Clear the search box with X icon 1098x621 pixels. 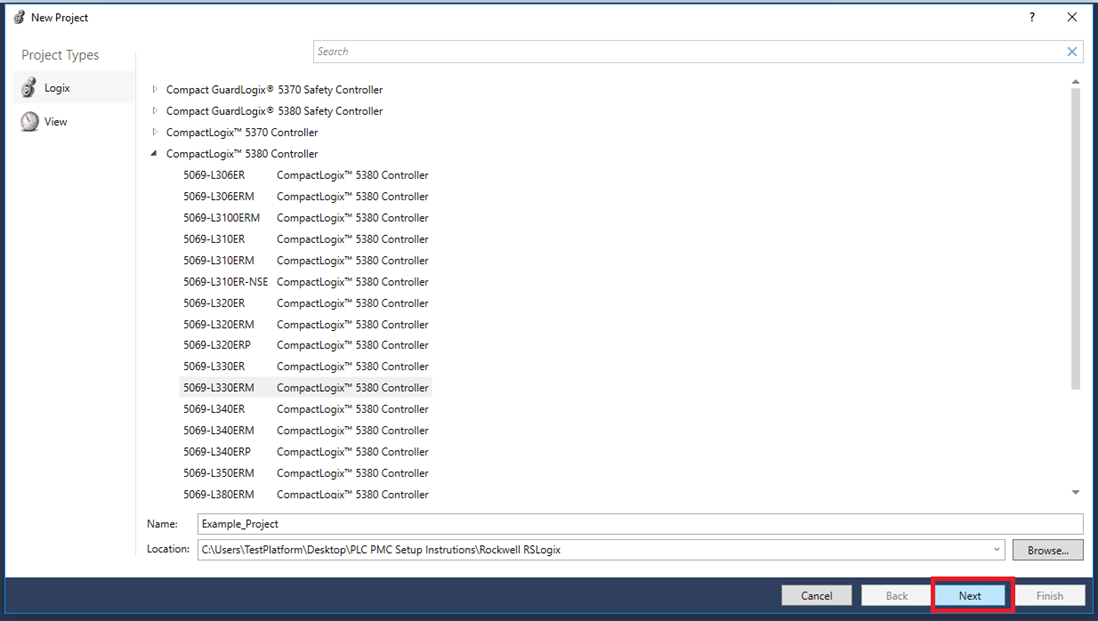pos(1072,52)
